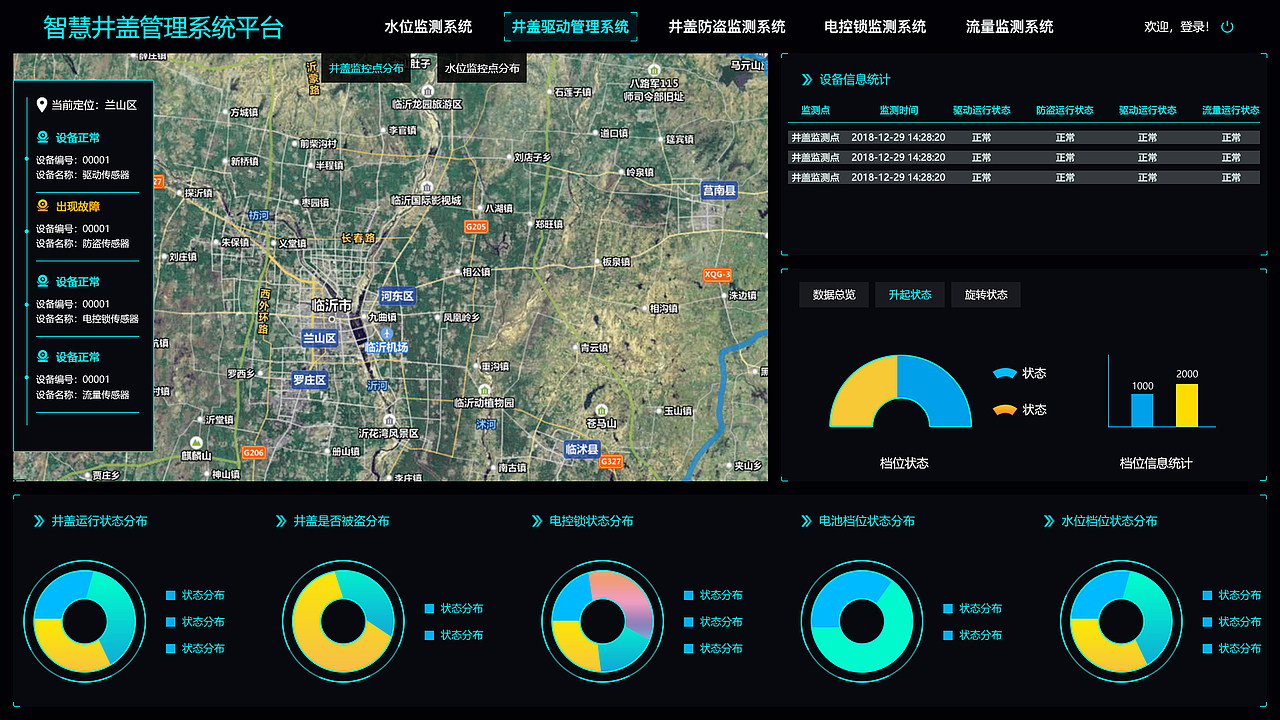
Task: Click the XQG-3 road marker on map
Action: [x=718, y=274]
